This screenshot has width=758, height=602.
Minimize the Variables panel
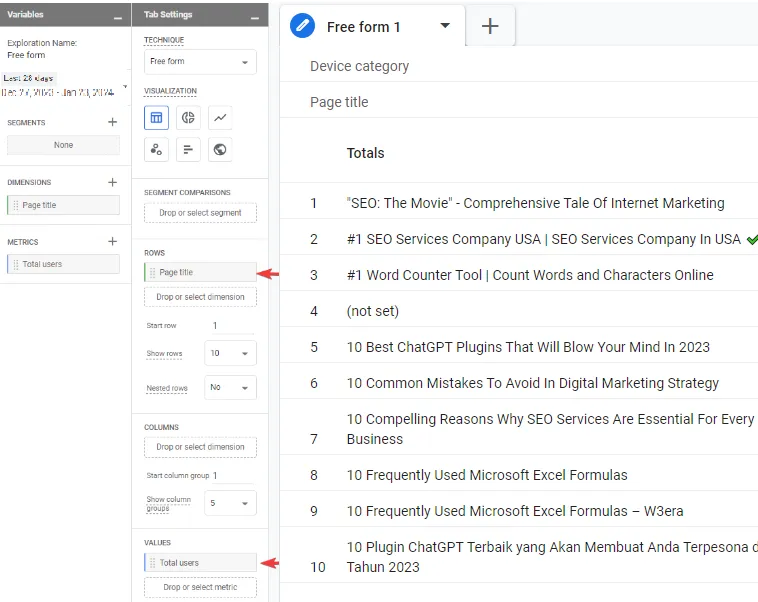click(118, 16)
